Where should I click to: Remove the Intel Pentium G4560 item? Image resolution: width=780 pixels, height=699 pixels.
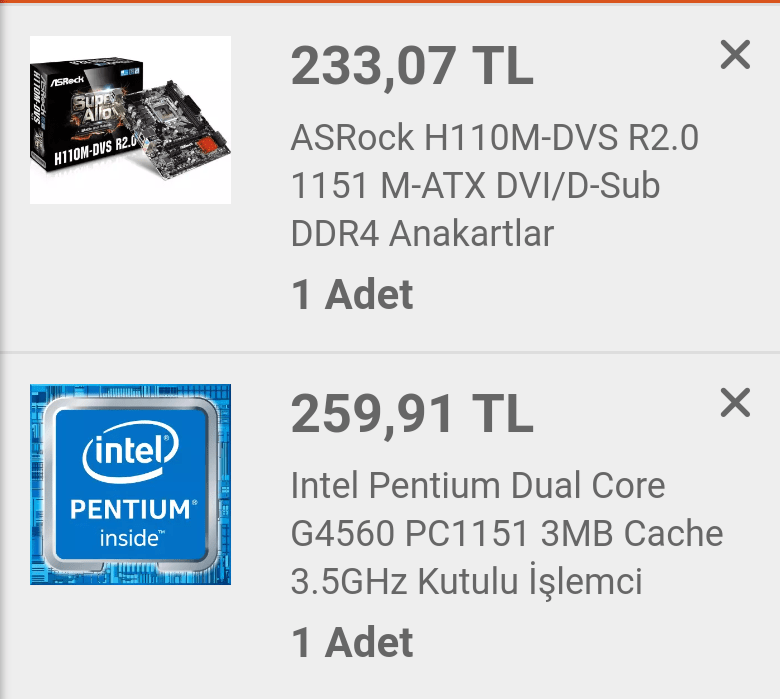click(x=735, y=403)
